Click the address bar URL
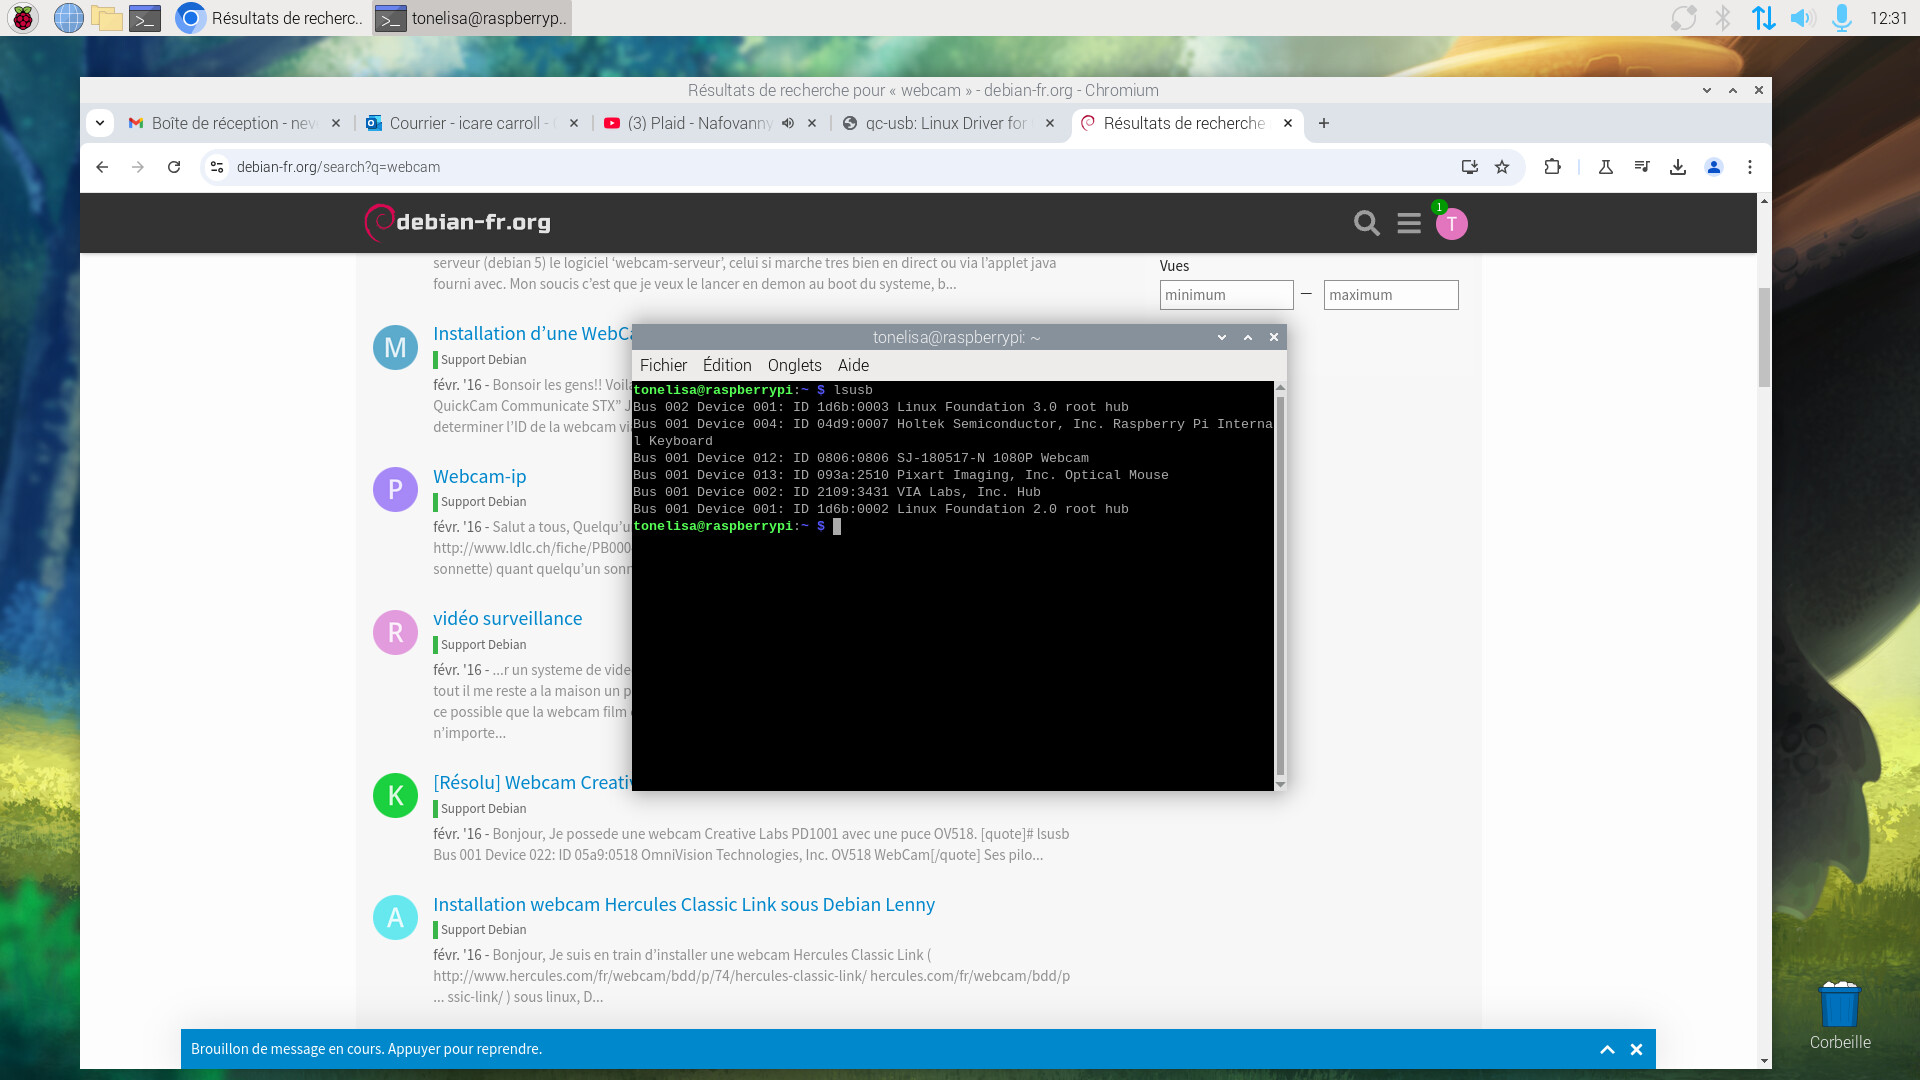This screenshot has height=1080, width=1920. pos(338,167)
